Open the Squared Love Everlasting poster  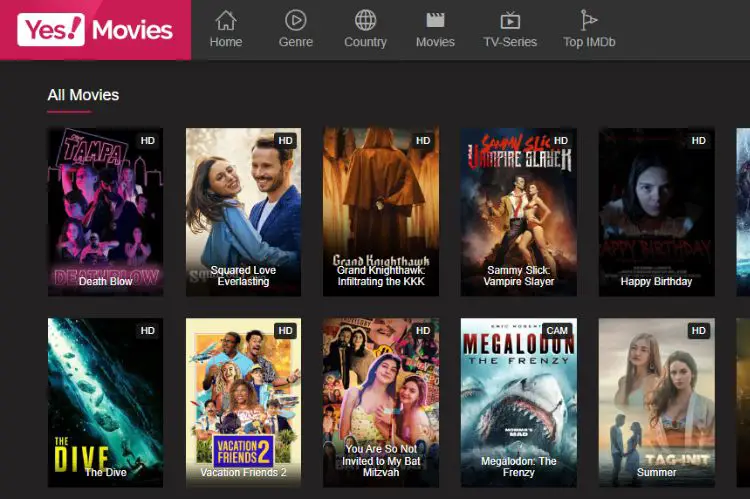pos(243,211)
